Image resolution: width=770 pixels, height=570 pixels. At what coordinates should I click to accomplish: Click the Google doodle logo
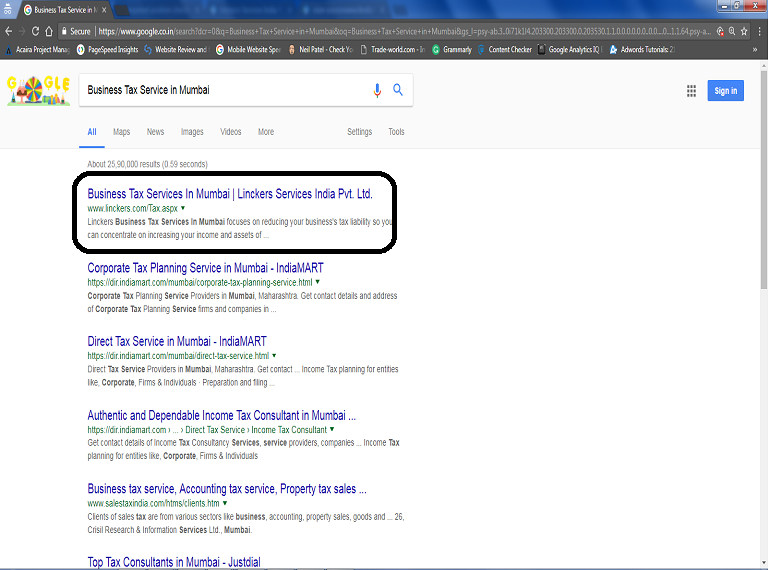38,90
